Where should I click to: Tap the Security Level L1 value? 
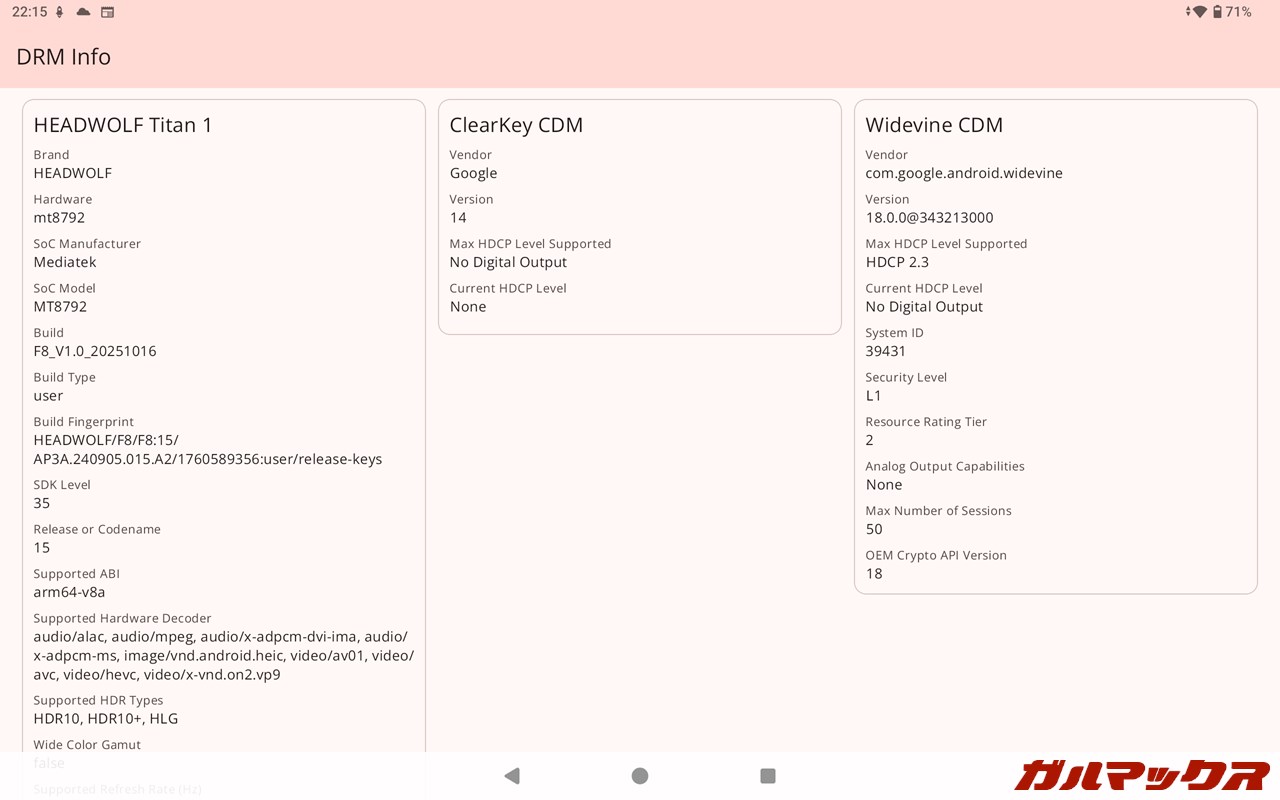coord(874,396)
